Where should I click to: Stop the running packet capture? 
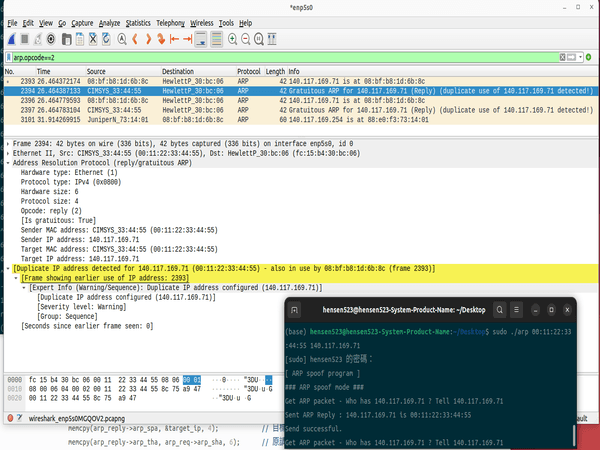pyautogui.click(x=24, y=39)
